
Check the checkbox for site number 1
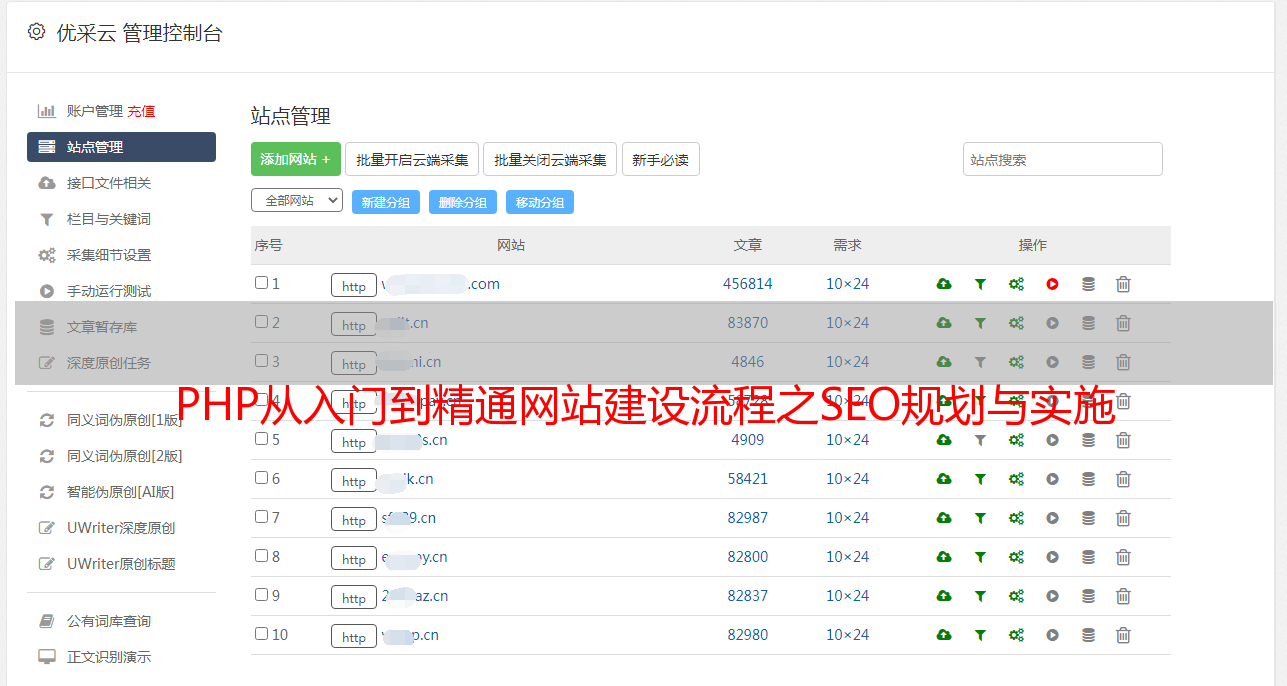tap(261, 283)
